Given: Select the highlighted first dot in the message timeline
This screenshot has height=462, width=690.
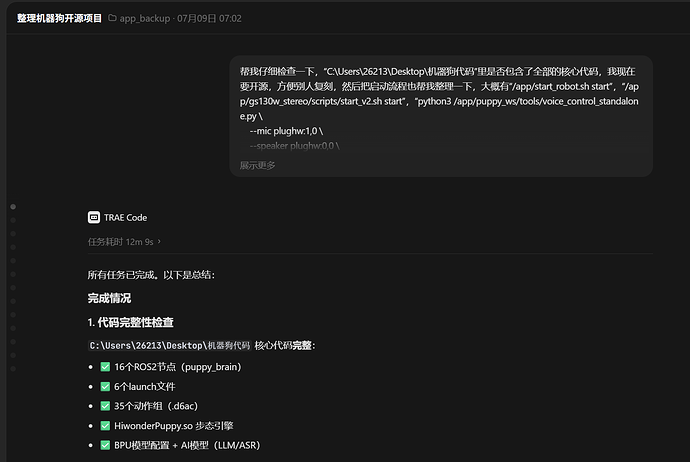Looking at the screenshot, I should tap(13, 207).
